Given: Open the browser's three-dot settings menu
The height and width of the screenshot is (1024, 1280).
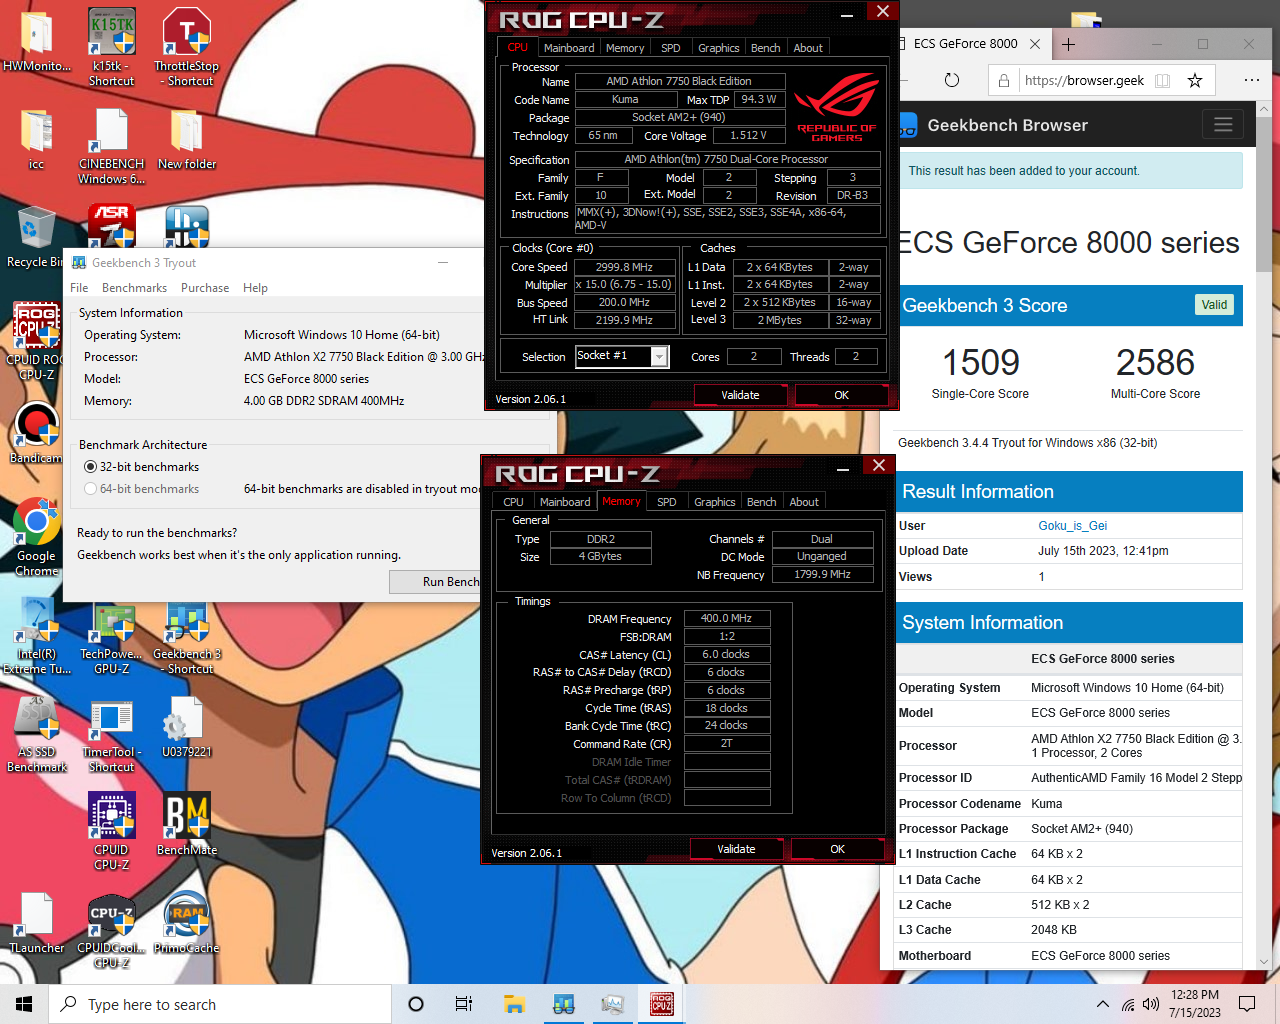Looking at the screenshot, I should click(x=1251, y=80).
